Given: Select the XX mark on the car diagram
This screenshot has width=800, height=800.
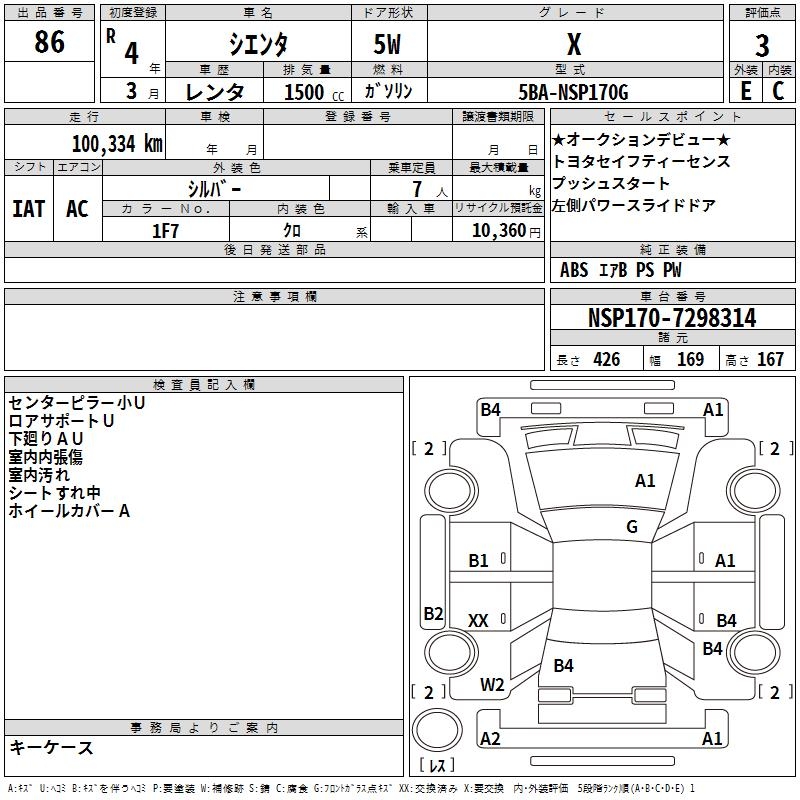Looking at the screenshot, I should coord(478,620).
